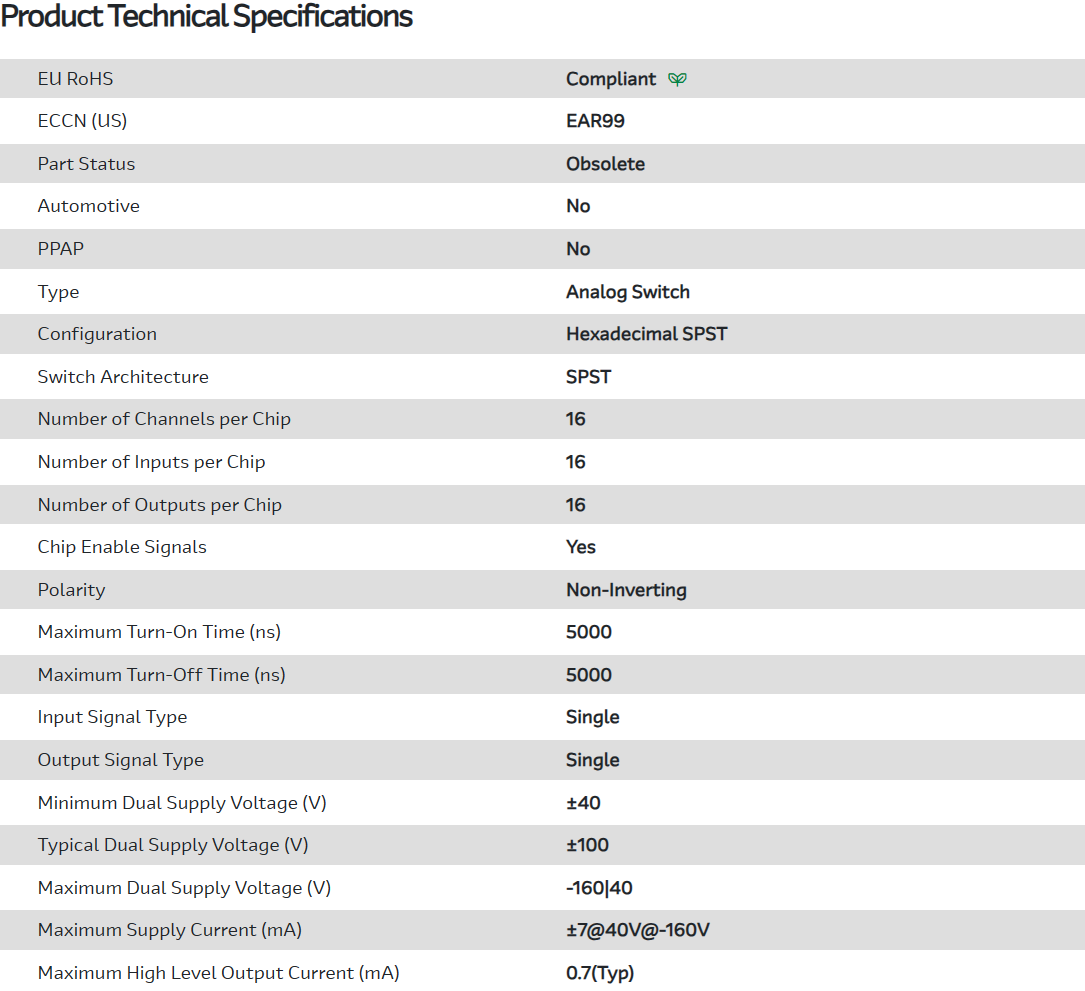Image resolution: width=1085 pixels, height=991 pixels.
Task: Select the Switch Architecture label
Action: tap(123, 377)
